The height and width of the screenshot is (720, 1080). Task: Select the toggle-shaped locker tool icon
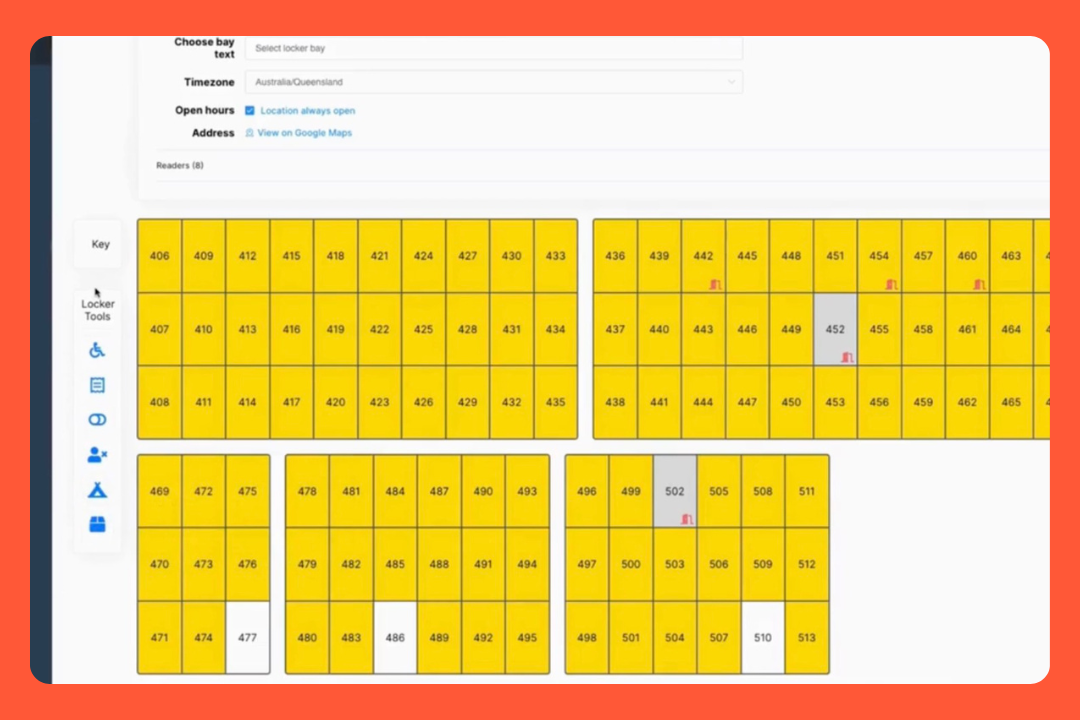click(97, 420)
